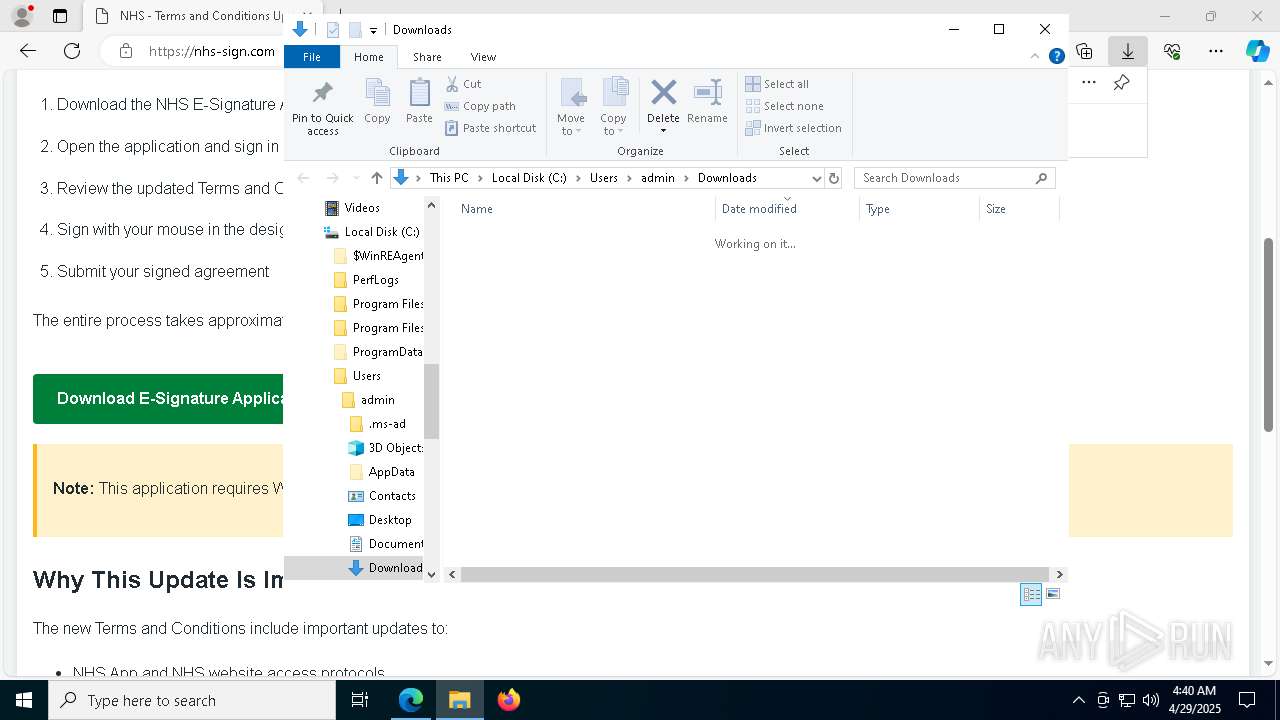Go back in Edge browser
Image resolution: width=1280 pixels, height=720 pixels.
point(28,51)
